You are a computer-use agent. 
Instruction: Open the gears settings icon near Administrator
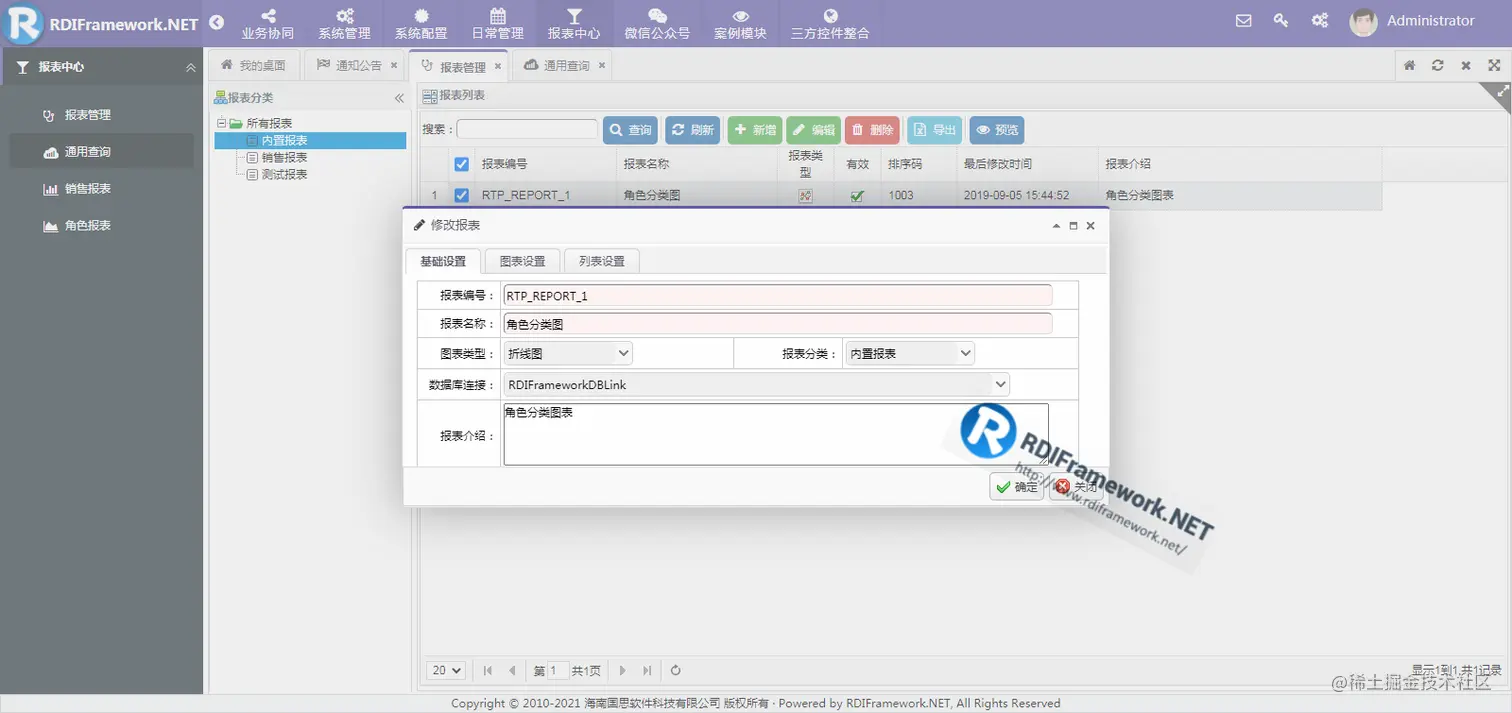pyautogui.click(x=1319, y=20)
